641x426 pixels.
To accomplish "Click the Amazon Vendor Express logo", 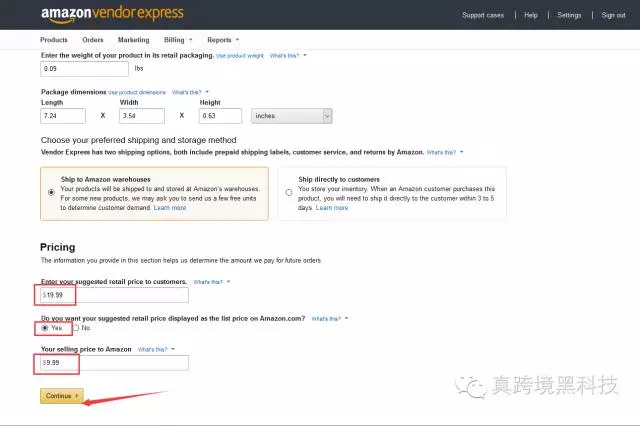I will pyautogui.click(x=112, y=14).
